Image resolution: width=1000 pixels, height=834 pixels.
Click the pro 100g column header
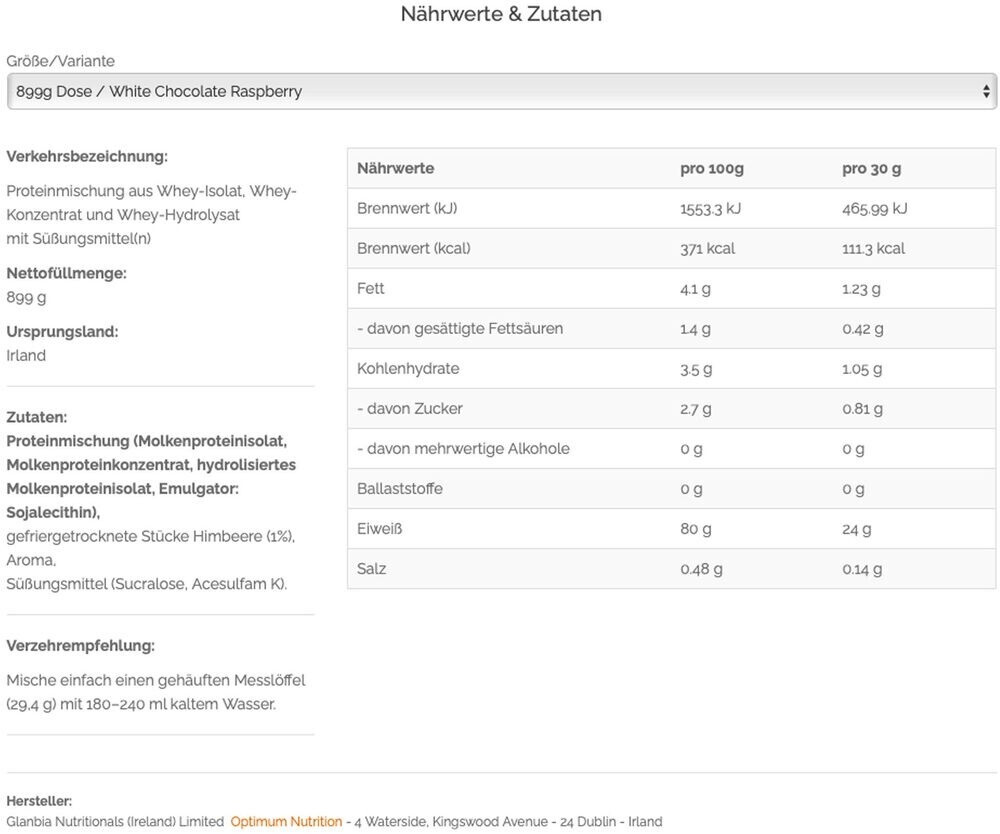[x=712, y=168]
